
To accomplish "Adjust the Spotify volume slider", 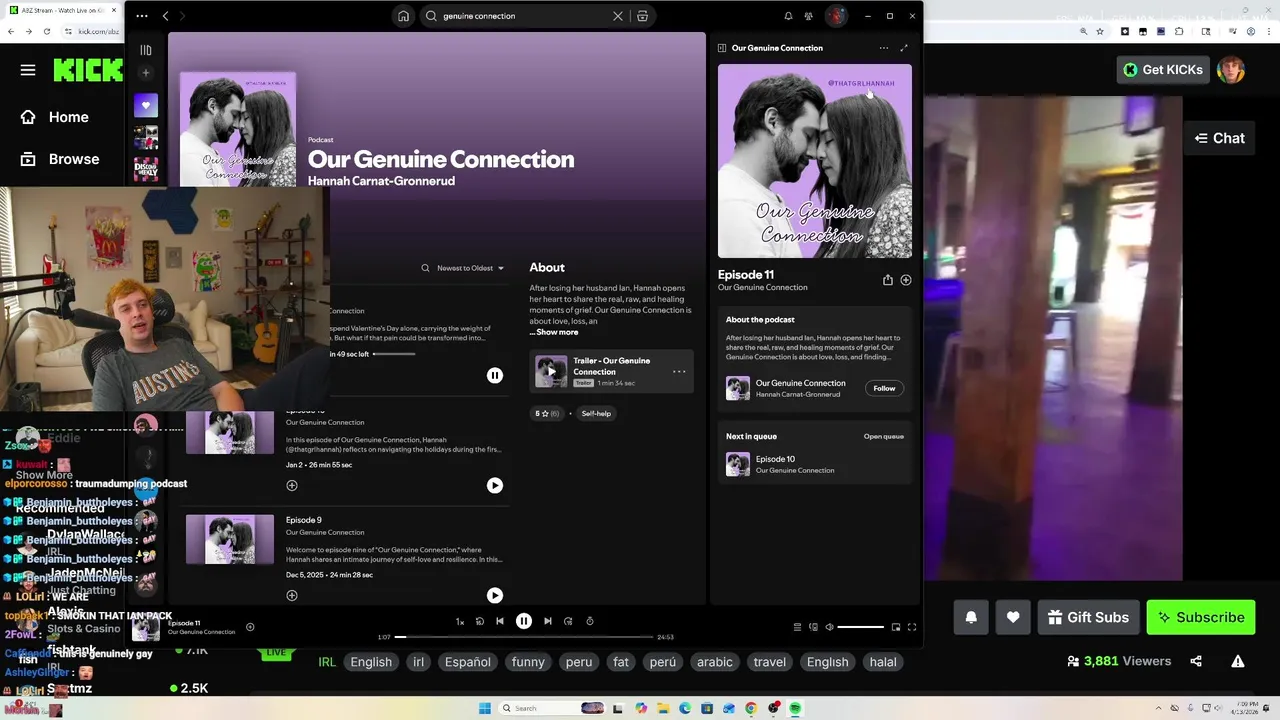I will (x=861, y=627).
